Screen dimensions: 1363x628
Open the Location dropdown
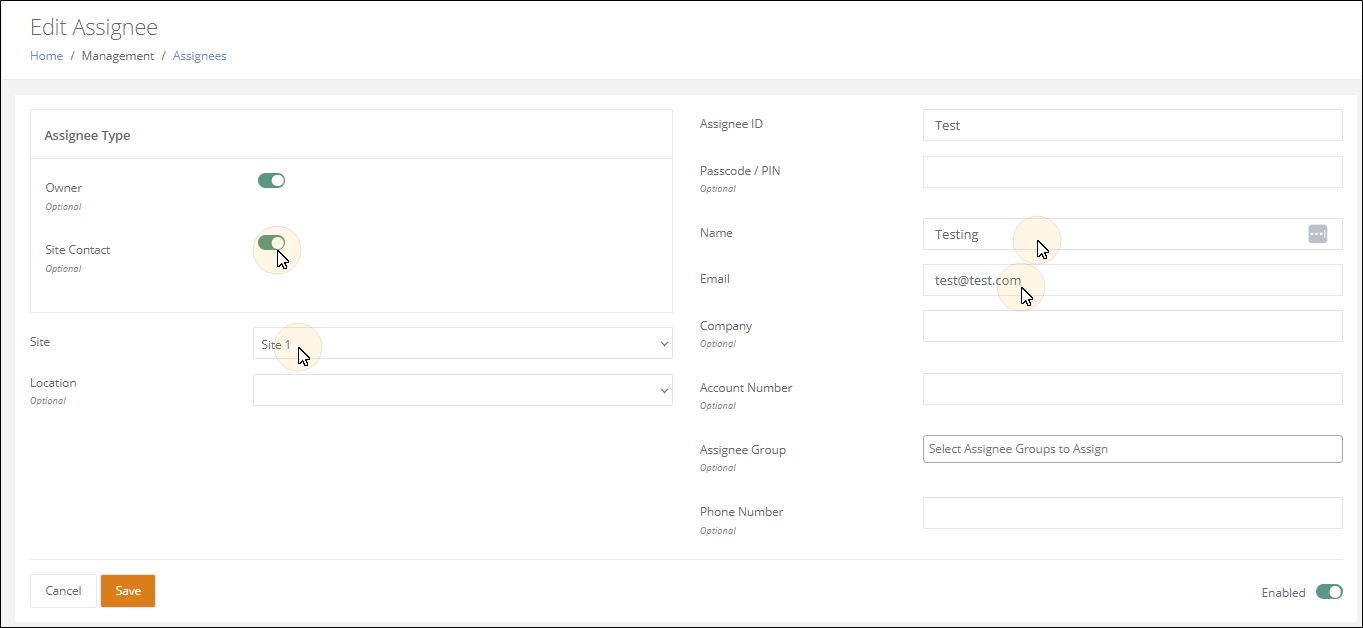463,390
